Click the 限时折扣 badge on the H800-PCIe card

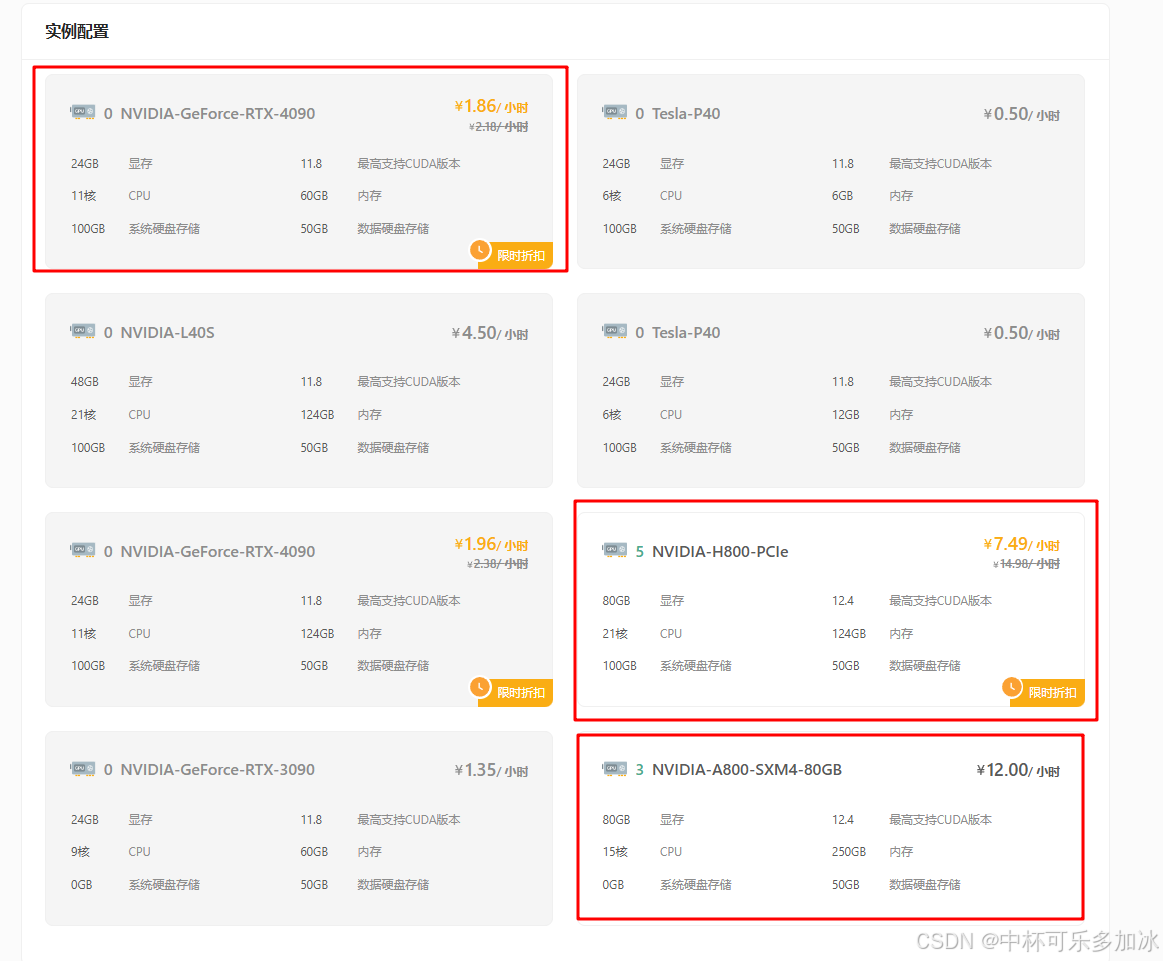(x=1044, y=691)
